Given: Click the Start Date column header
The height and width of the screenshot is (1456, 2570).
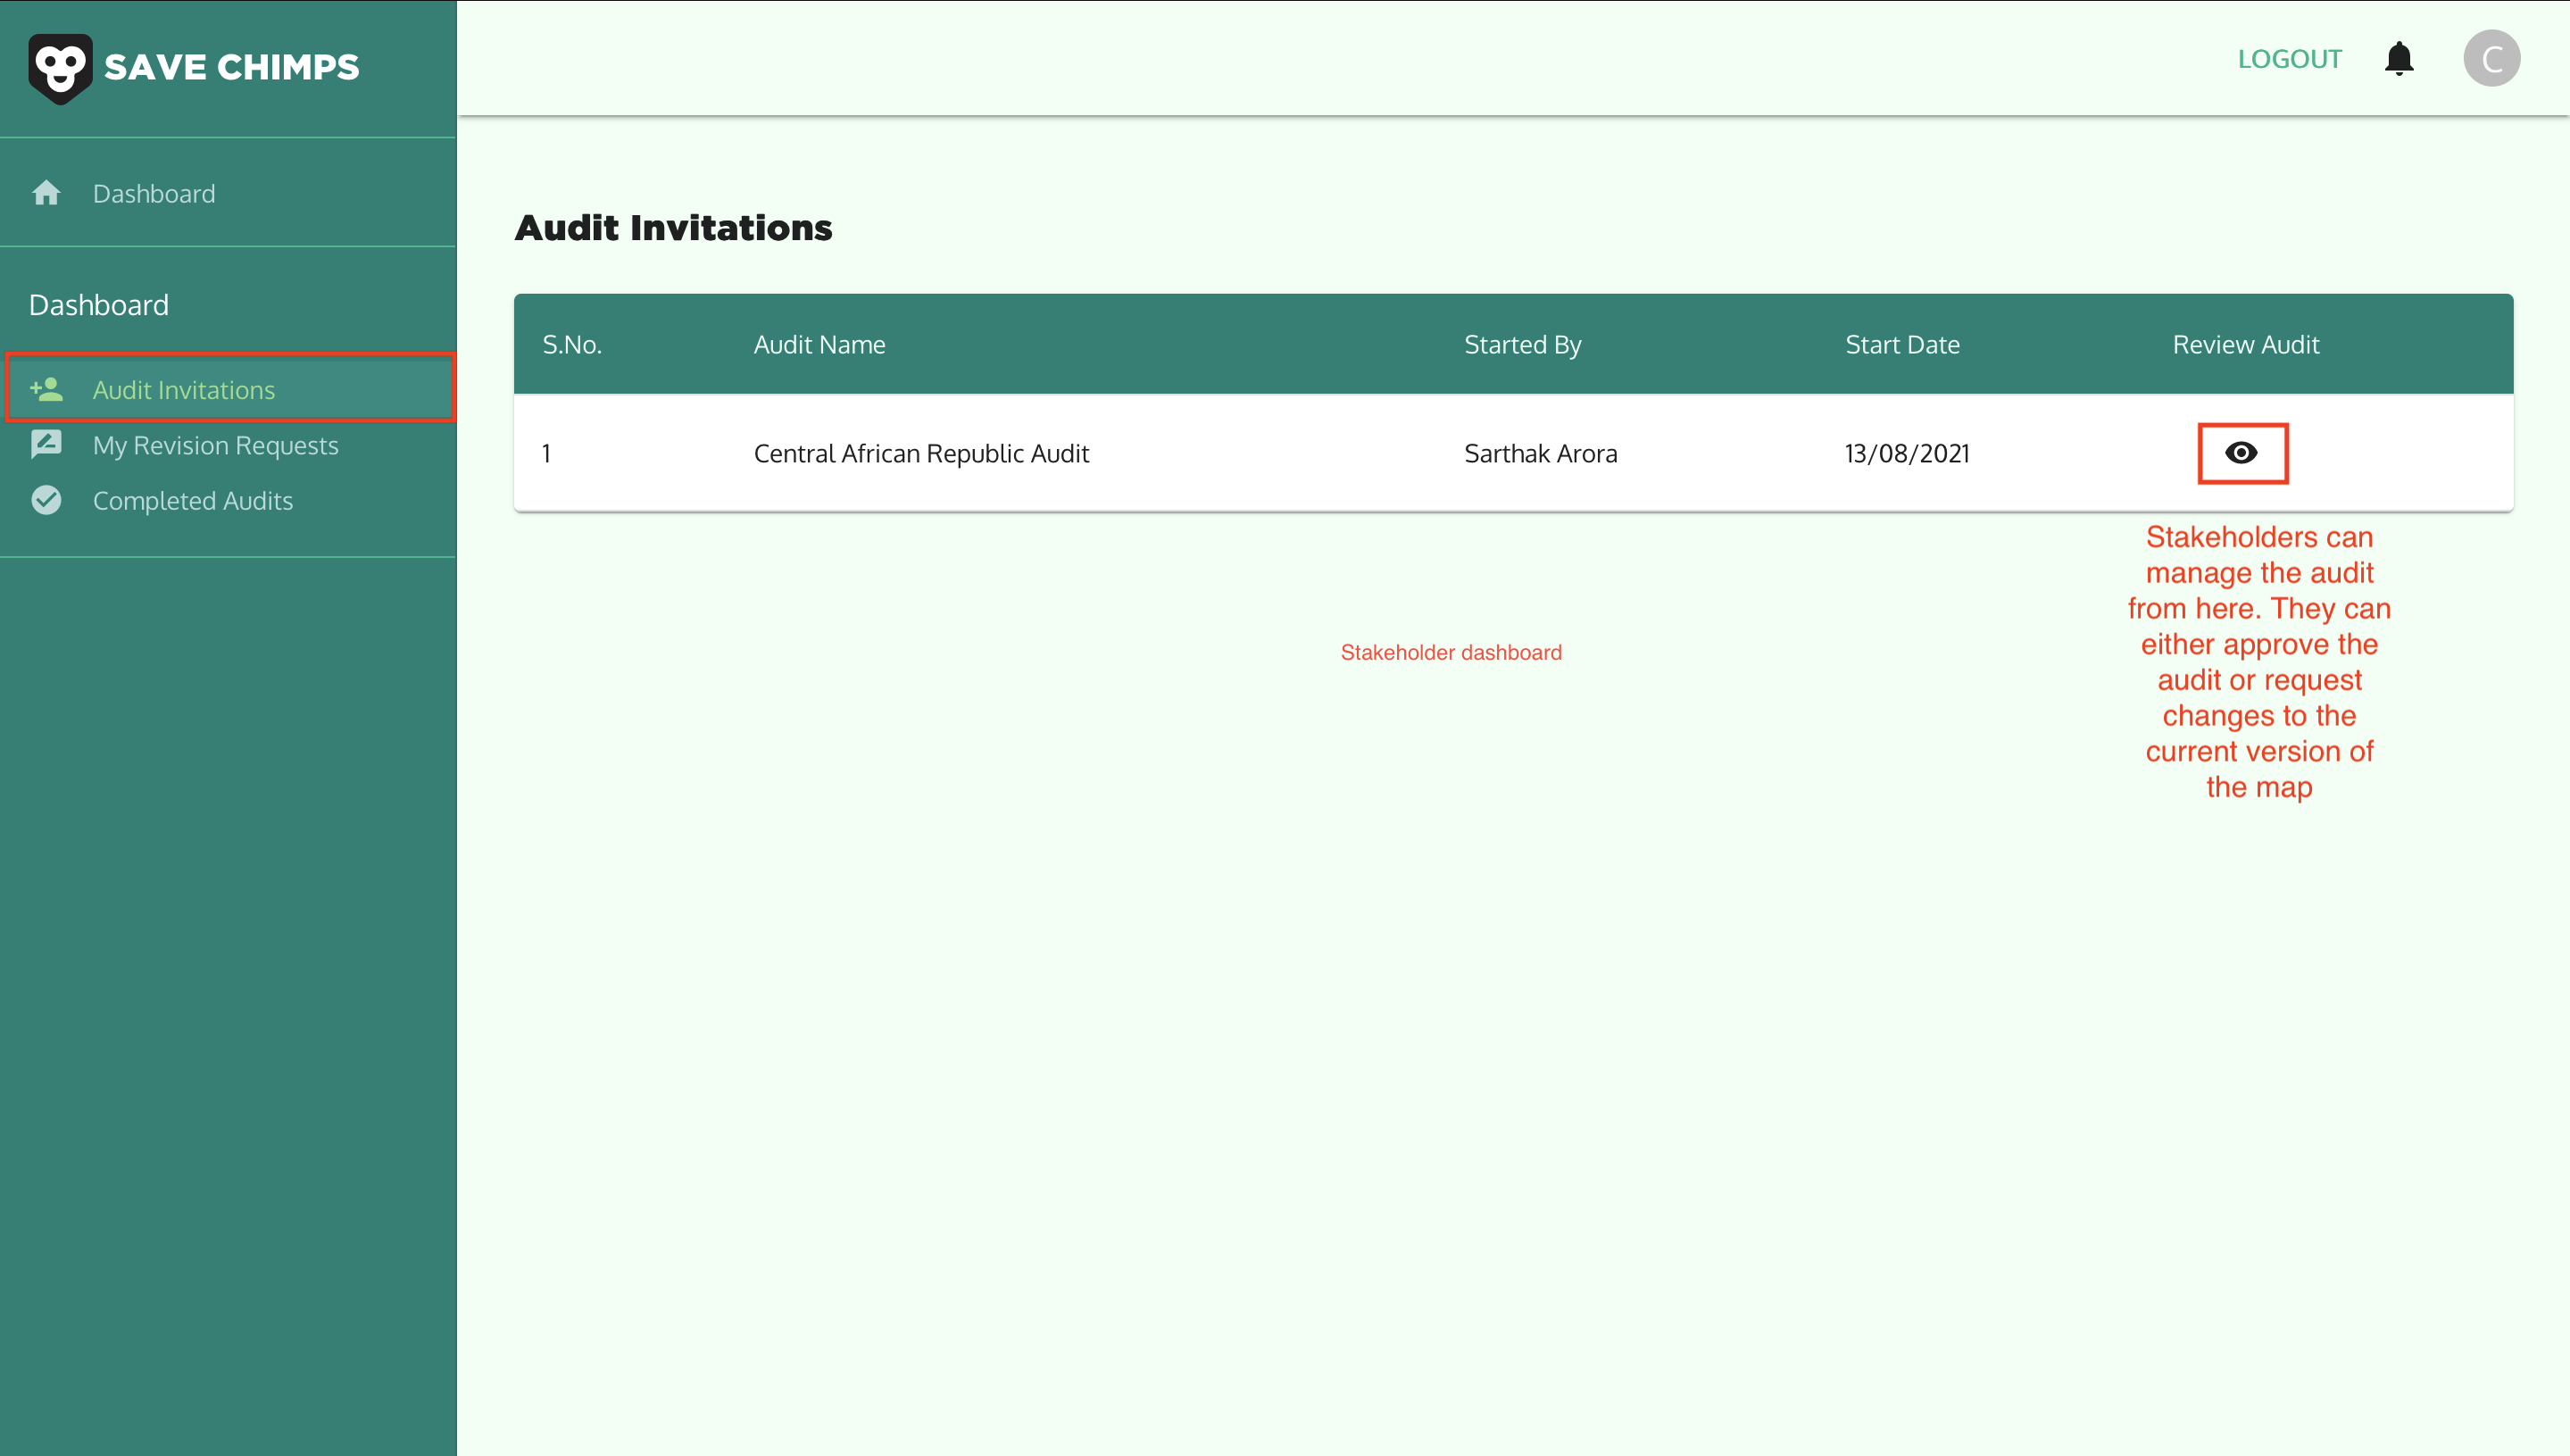Looking at the screenshot, I should point(1901,345).
